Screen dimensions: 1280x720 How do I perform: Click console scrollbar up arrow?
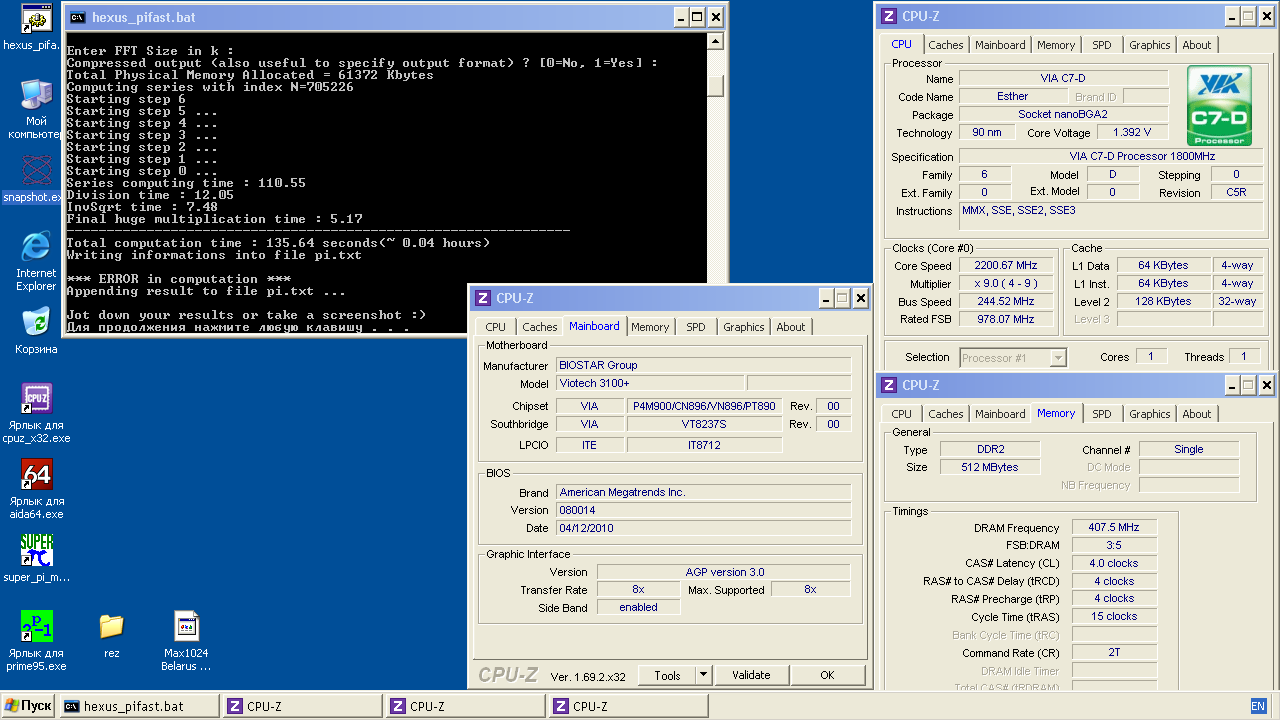point(715,41)
